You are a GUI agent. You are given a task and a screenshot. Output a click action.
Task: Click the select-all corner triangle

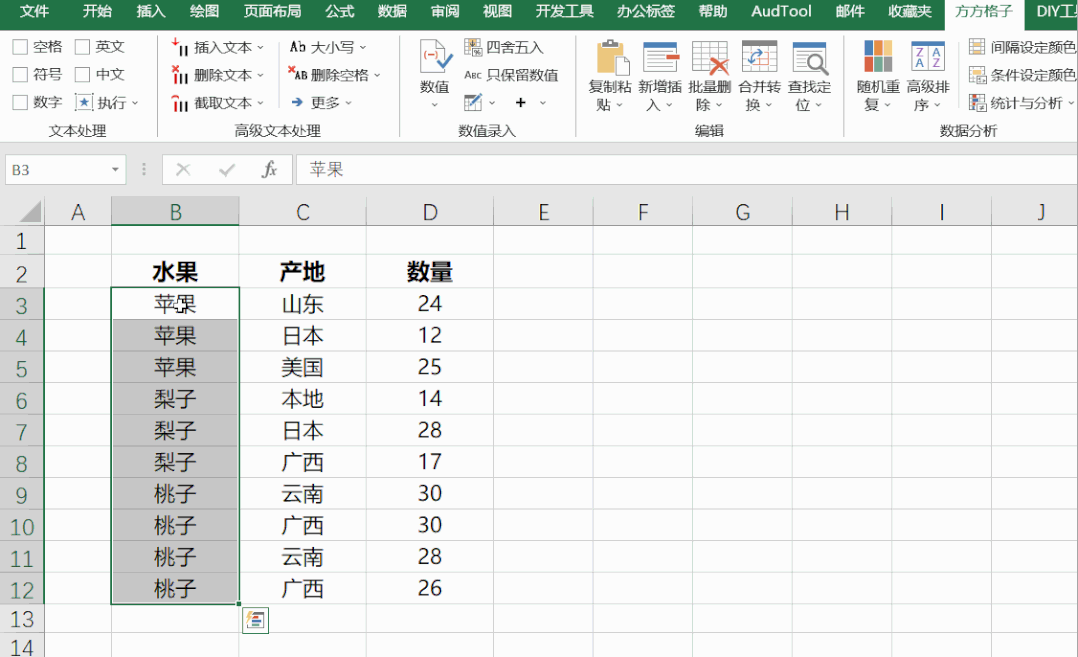point(29,212)
